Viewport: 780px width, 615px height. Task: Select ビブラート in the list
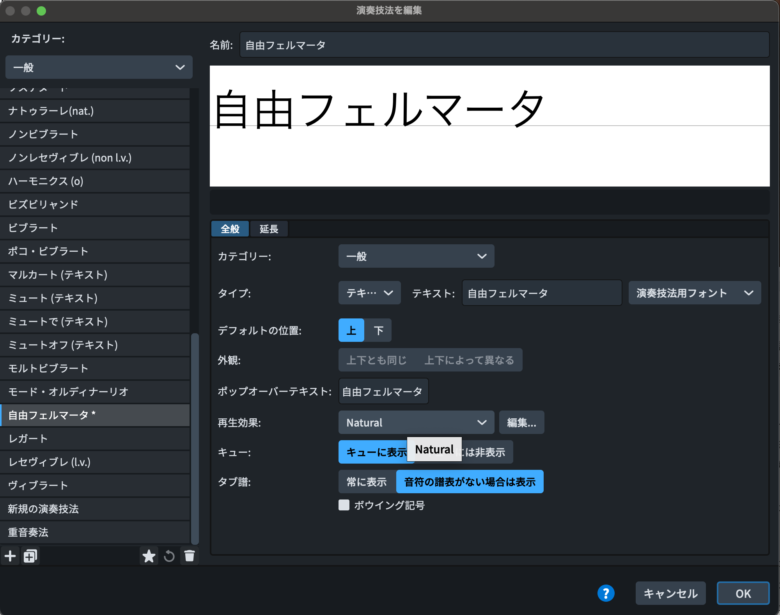tap(95, 228)
